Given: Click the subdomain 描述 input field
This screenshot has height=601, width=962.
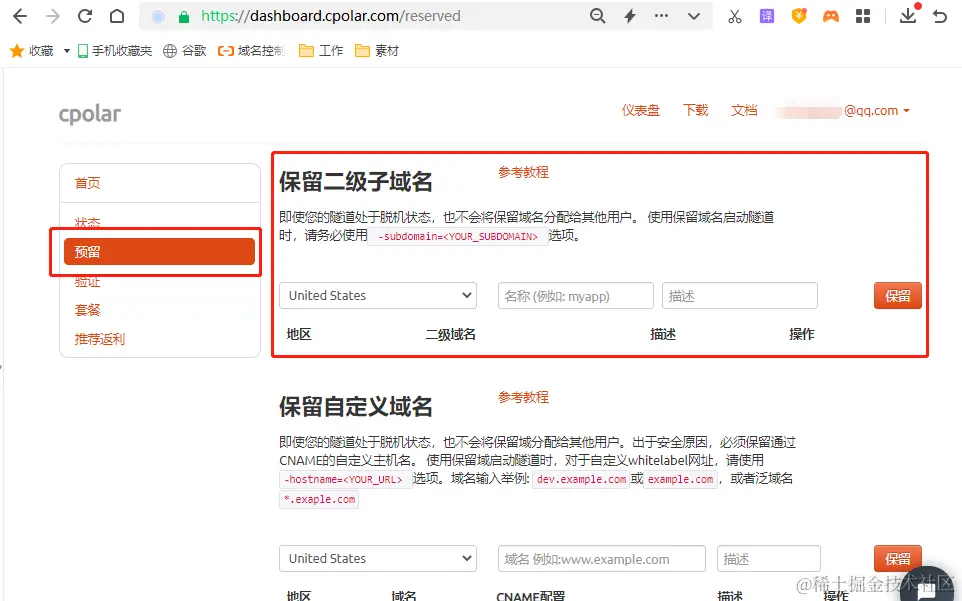Looking at the screenshot, I should tap(740, 296).
